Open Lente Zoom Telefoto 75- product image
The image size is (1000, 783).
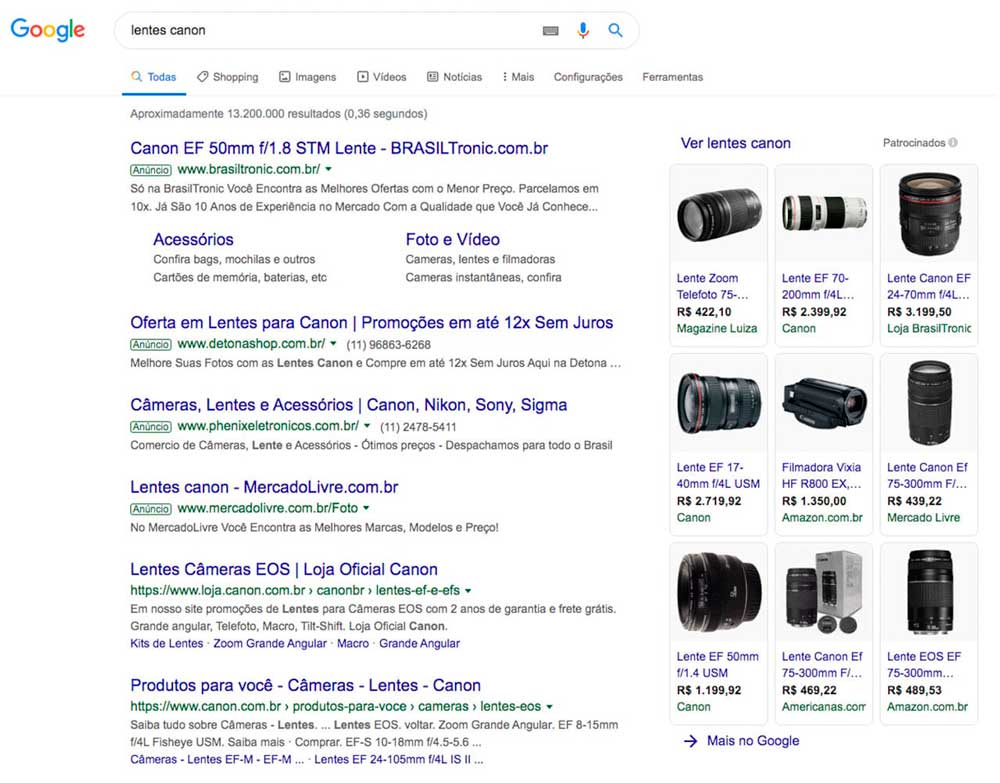point(719,214)
